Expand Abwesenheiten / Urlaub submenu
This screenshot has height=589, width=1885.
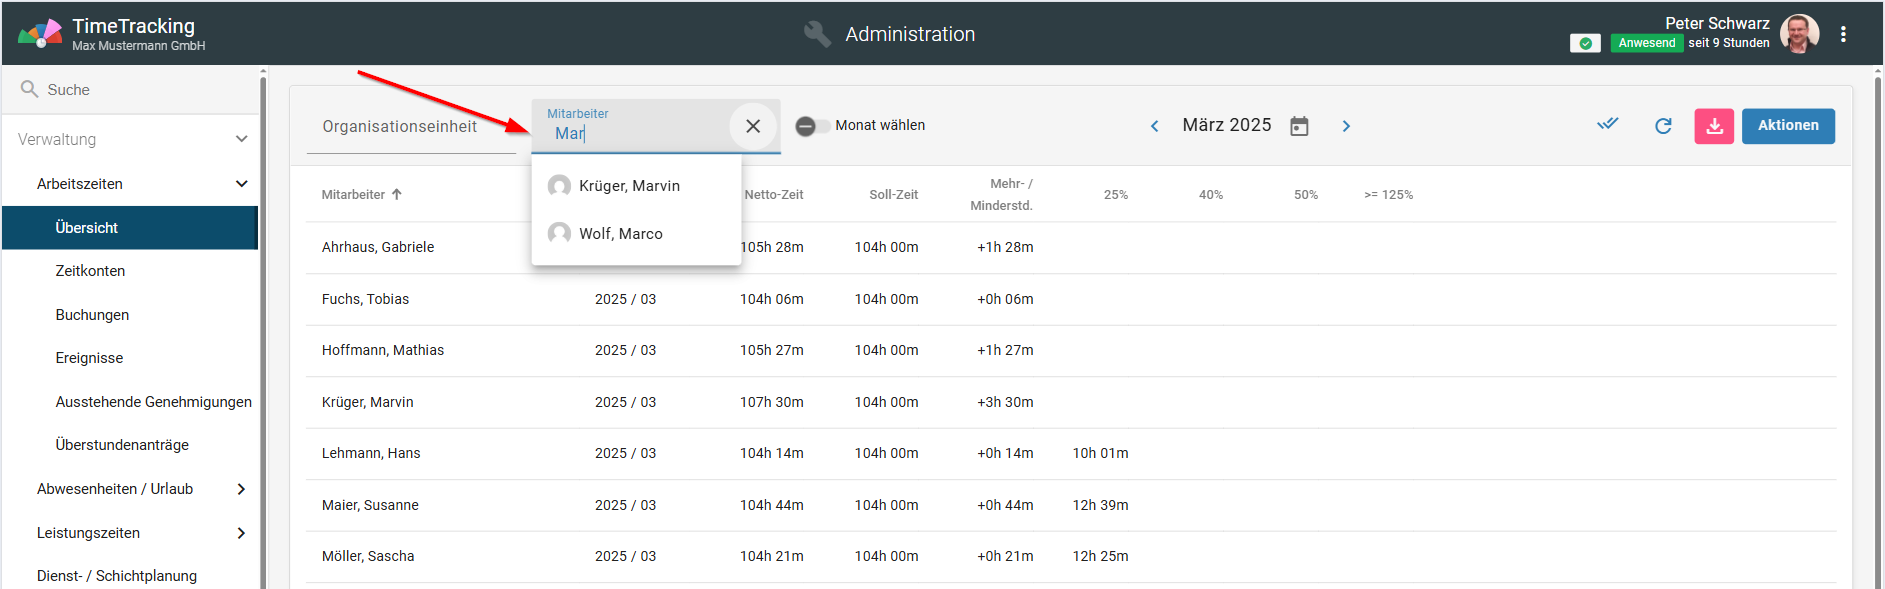tap(241, 489)
